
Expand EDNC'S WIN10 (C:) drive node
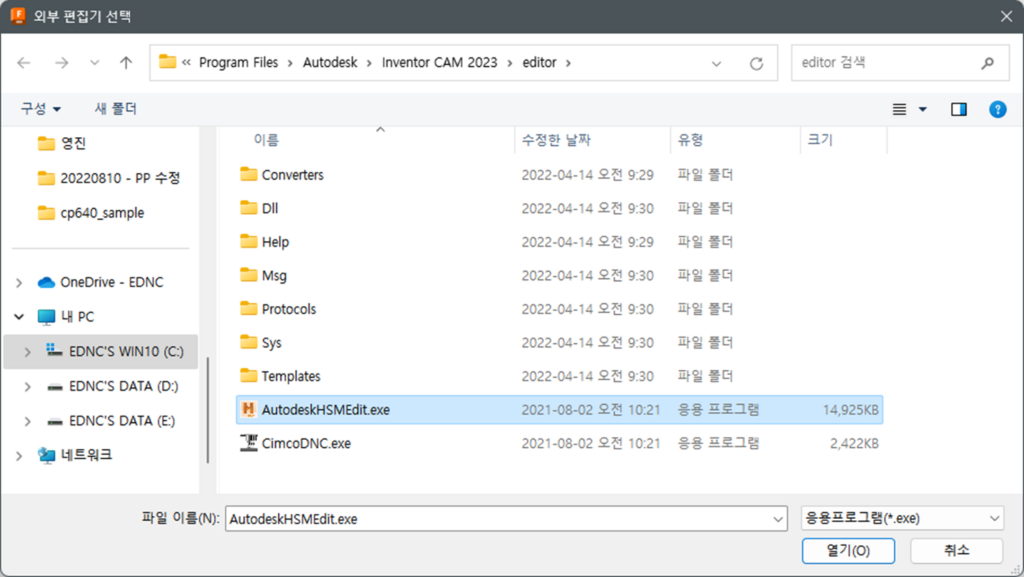[27, 352]
